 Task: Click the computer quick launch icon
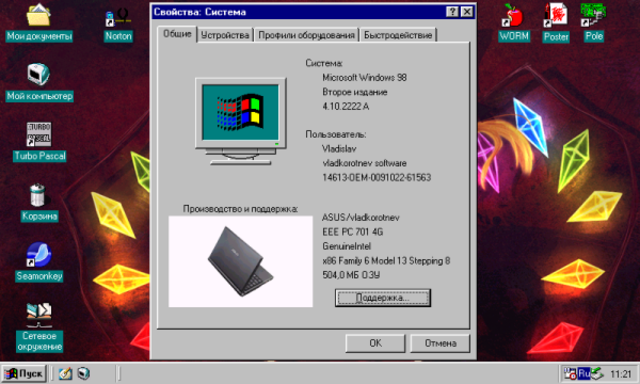83,373
